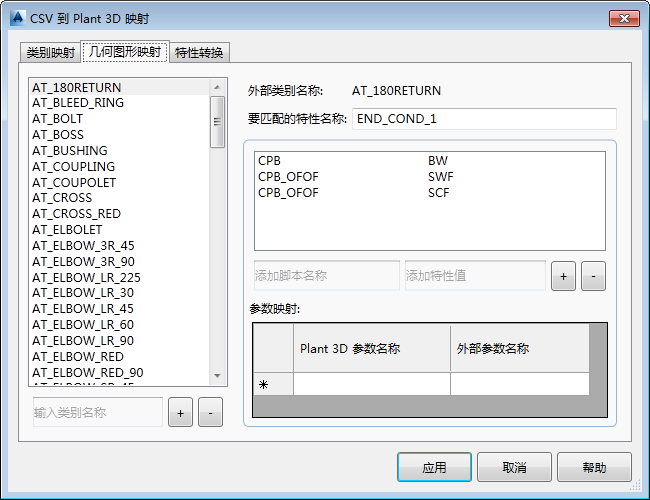Click the Plant 3D 参数名称 column header
This screenshot has width=650, height=500.
point(372,348)
